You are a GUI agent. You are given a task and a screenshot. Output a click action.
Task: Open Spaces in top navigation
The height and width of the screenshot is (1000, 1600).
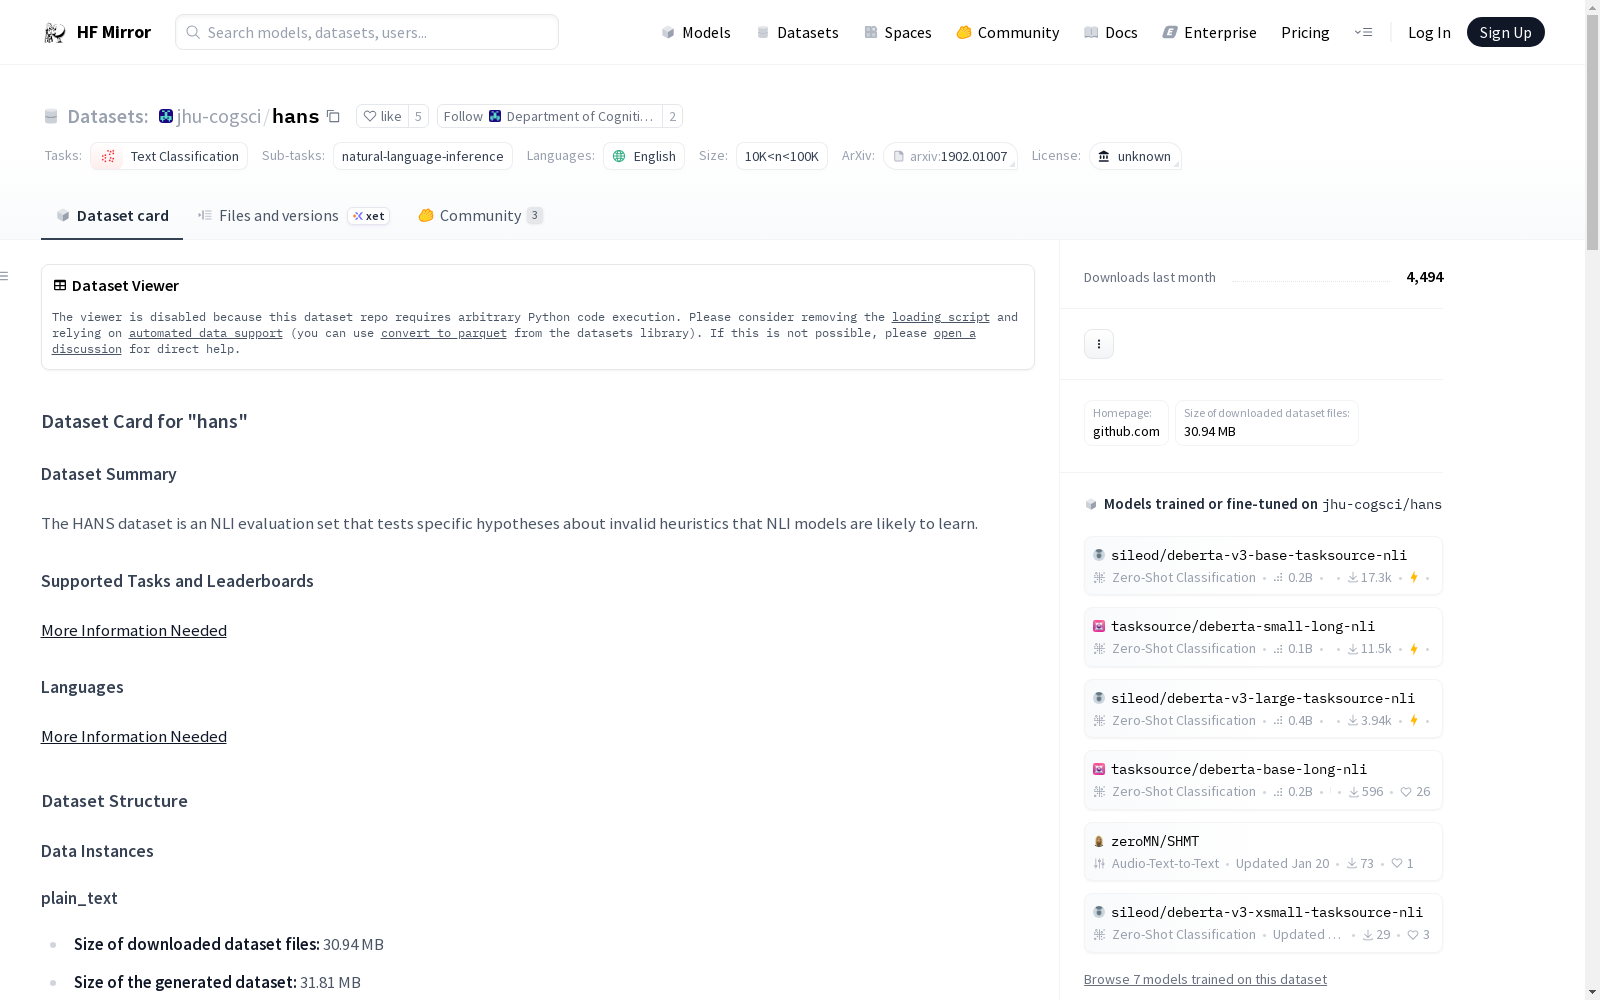898,33
